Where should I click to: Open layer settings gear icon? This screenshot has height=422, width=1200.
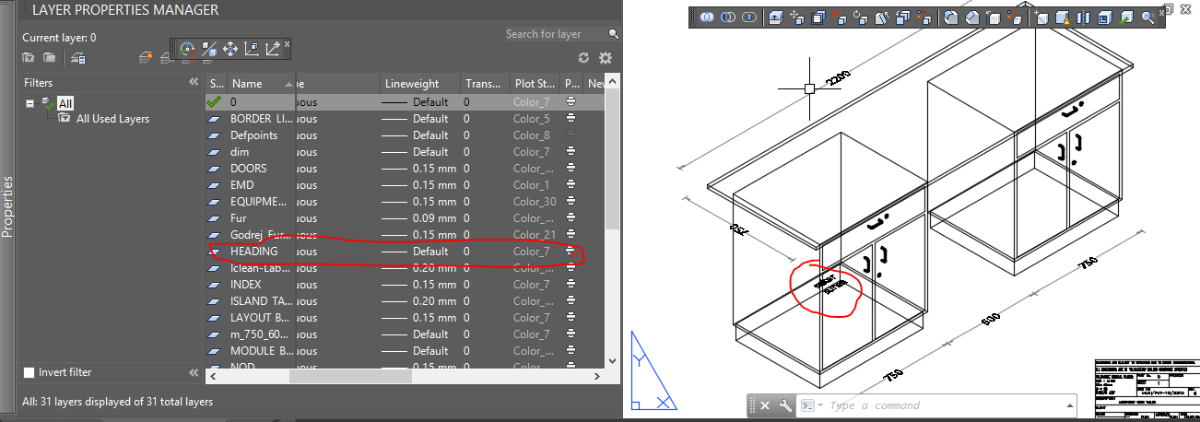(x=604, y=59)
